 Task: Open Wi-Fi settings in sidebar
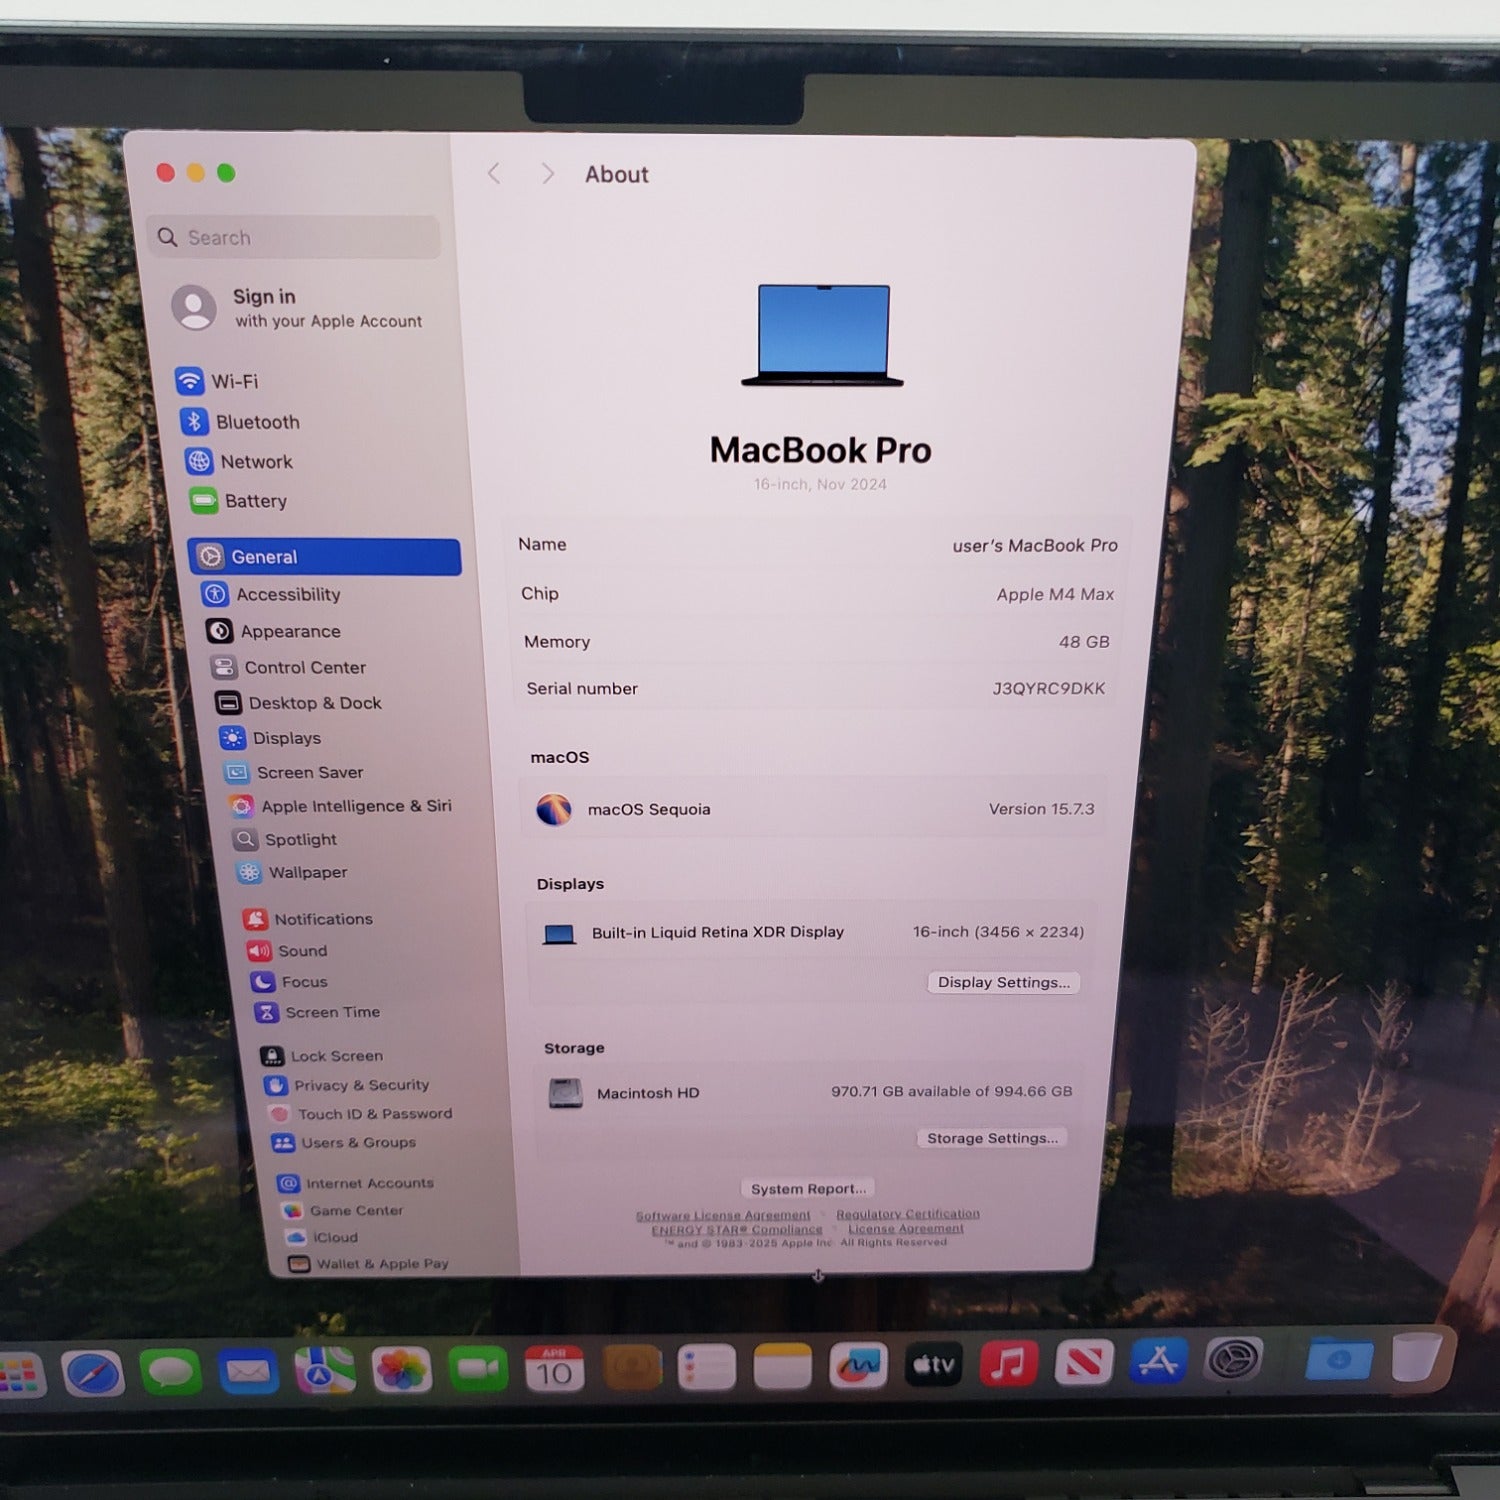[234, 381]
